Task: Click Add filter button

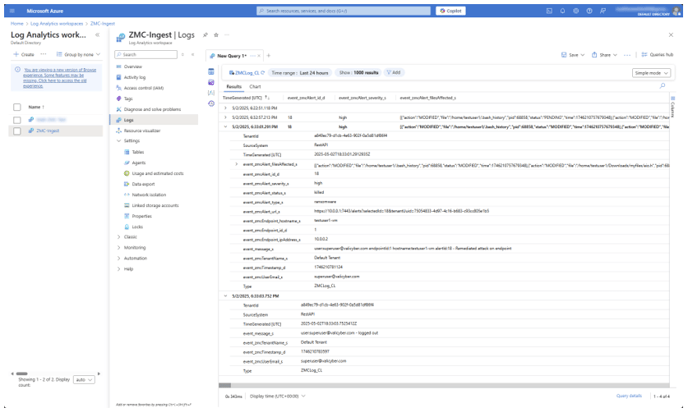Action: click(393, 73)
